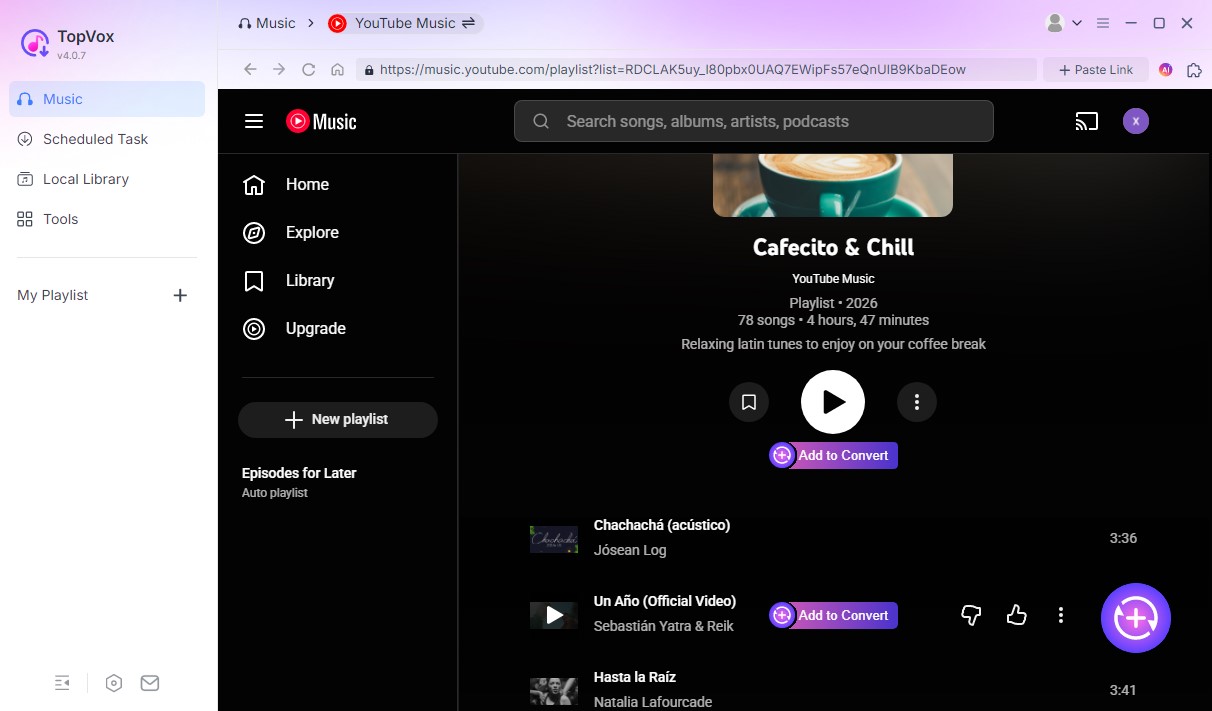
Task: Open more options for the playlist
Action: coord(916,401)
